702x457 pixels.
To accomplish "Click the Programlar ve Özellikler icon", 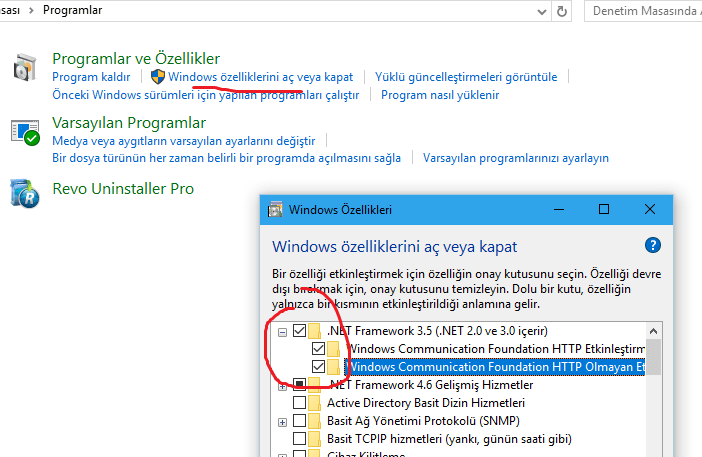I will pyautogui.click(x=25, y=68).
